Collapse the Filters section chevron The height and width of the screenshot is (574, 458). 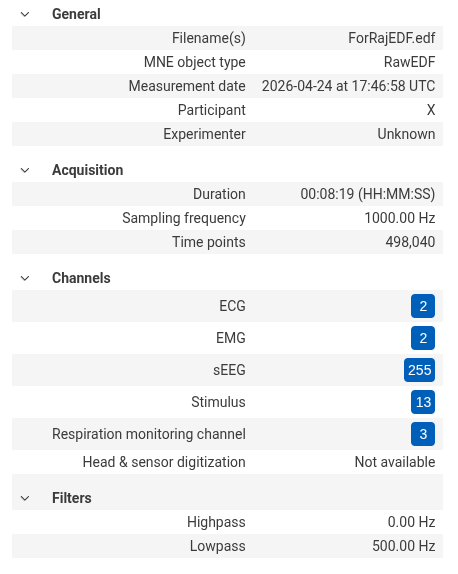click(25, 498)
